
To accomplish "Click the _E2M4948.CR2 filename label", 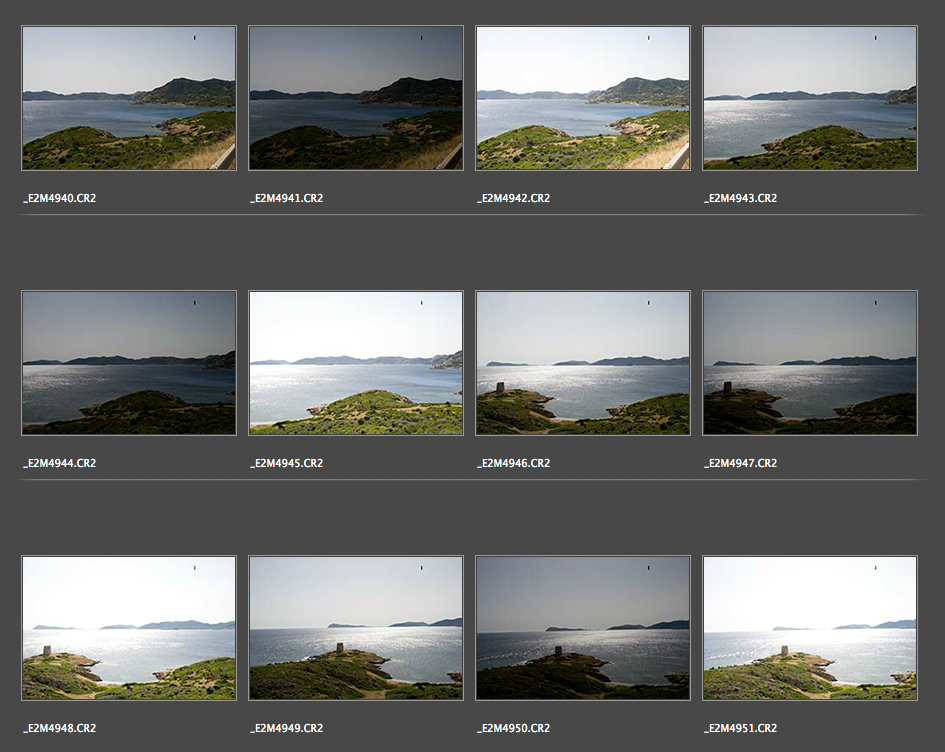I will coord(59,728).
